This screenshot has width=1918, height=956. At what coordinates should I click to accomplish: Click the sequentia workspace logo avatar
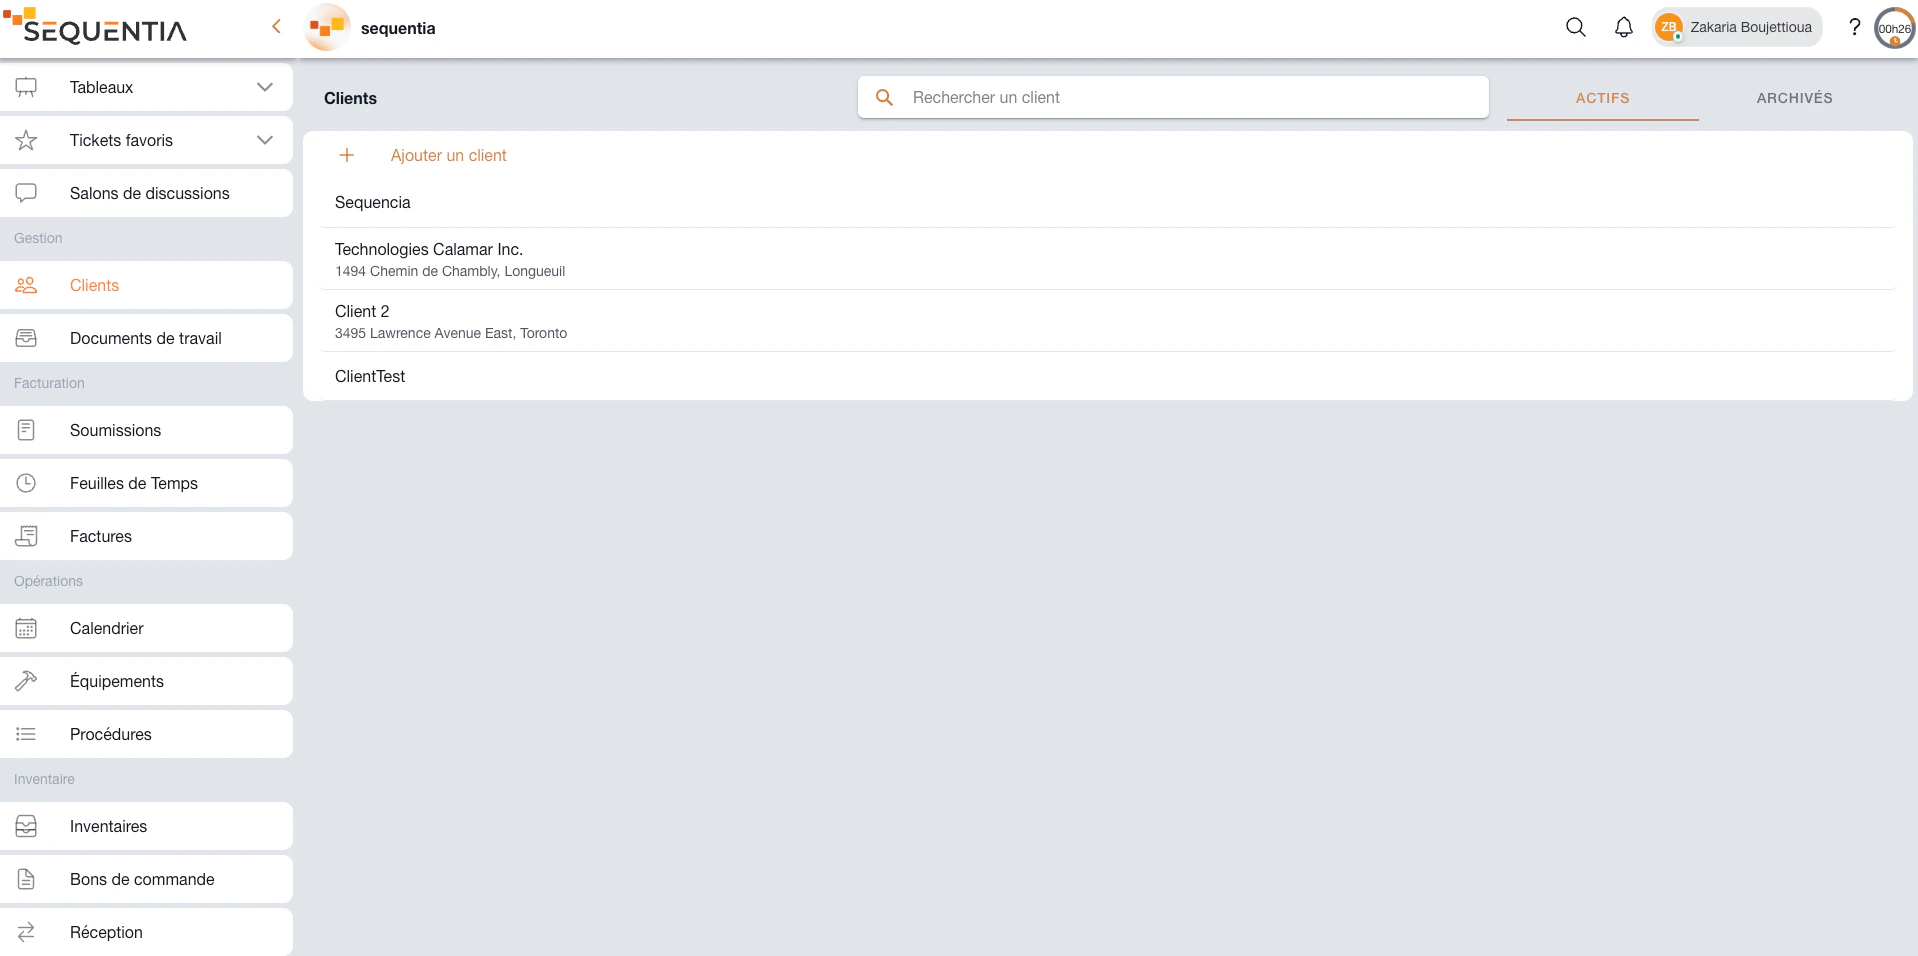pyautogui.click(x=327, y=28)
